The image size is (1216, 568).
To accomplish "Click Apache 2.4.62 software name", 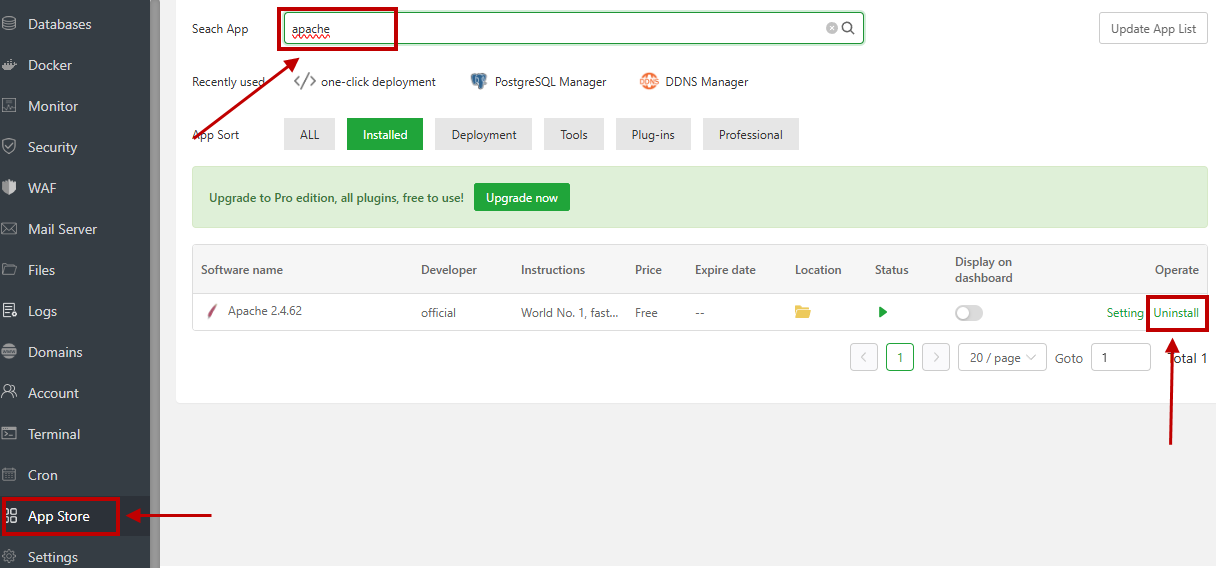I will [265, 311].
